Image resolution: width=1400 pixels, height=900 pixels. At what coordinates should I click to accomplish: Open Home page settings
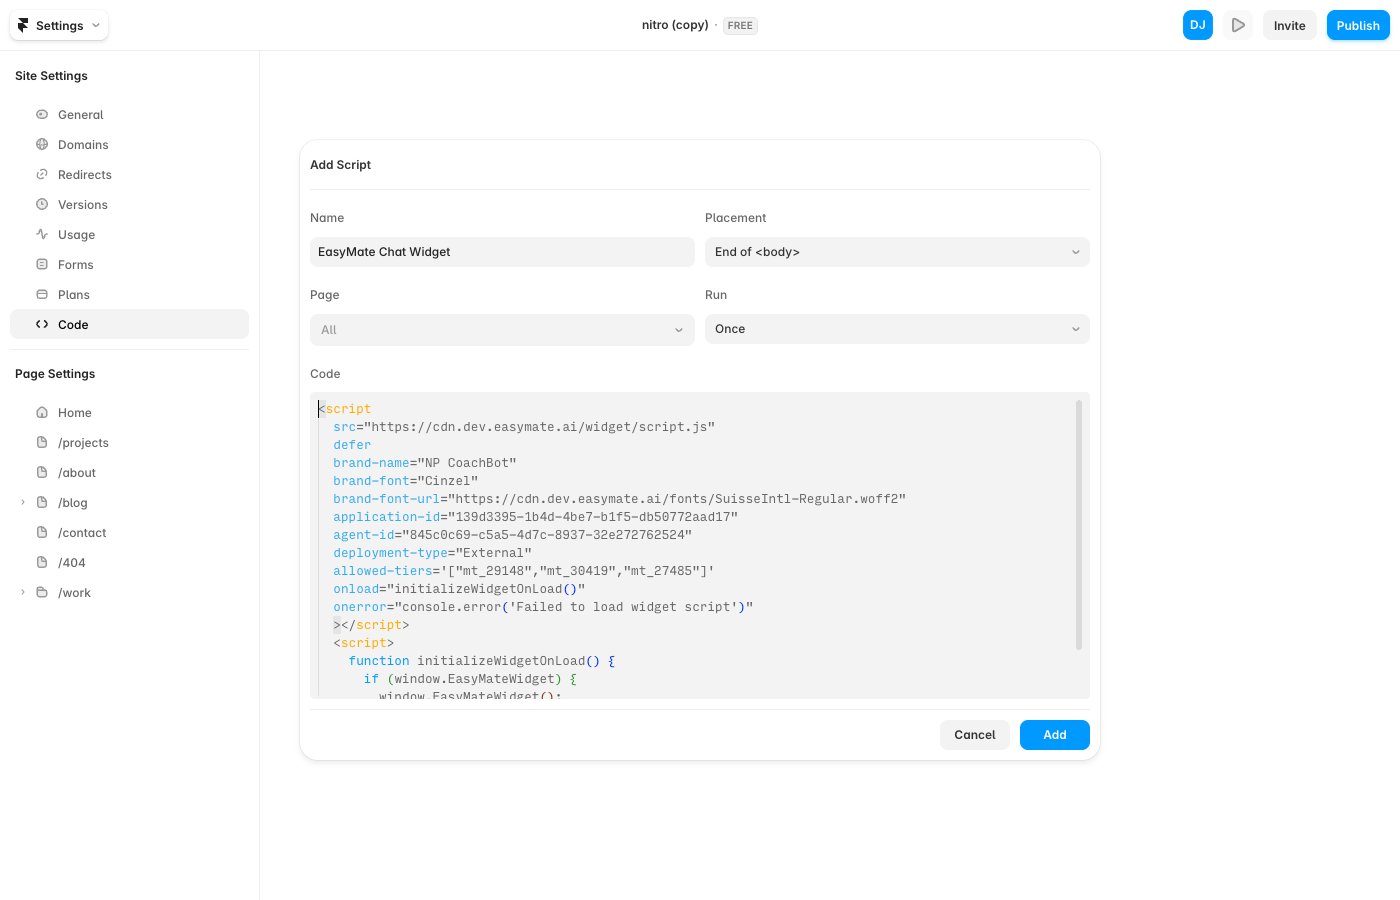pos(129,412)
